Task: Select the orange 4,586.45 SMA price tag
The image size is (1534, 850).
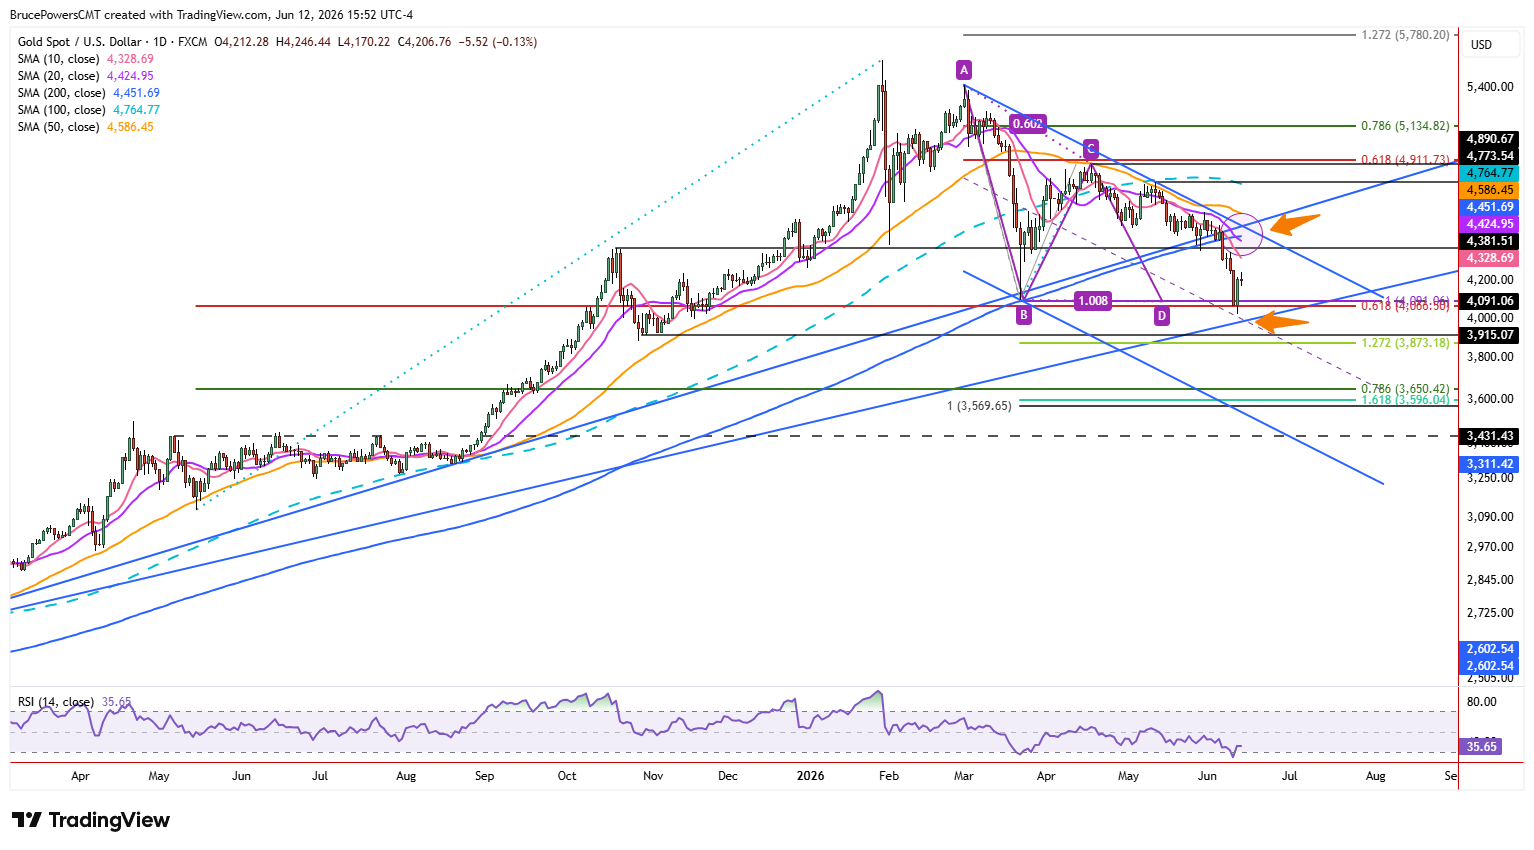Action: pyautogui.click(x=1490, y=190)
